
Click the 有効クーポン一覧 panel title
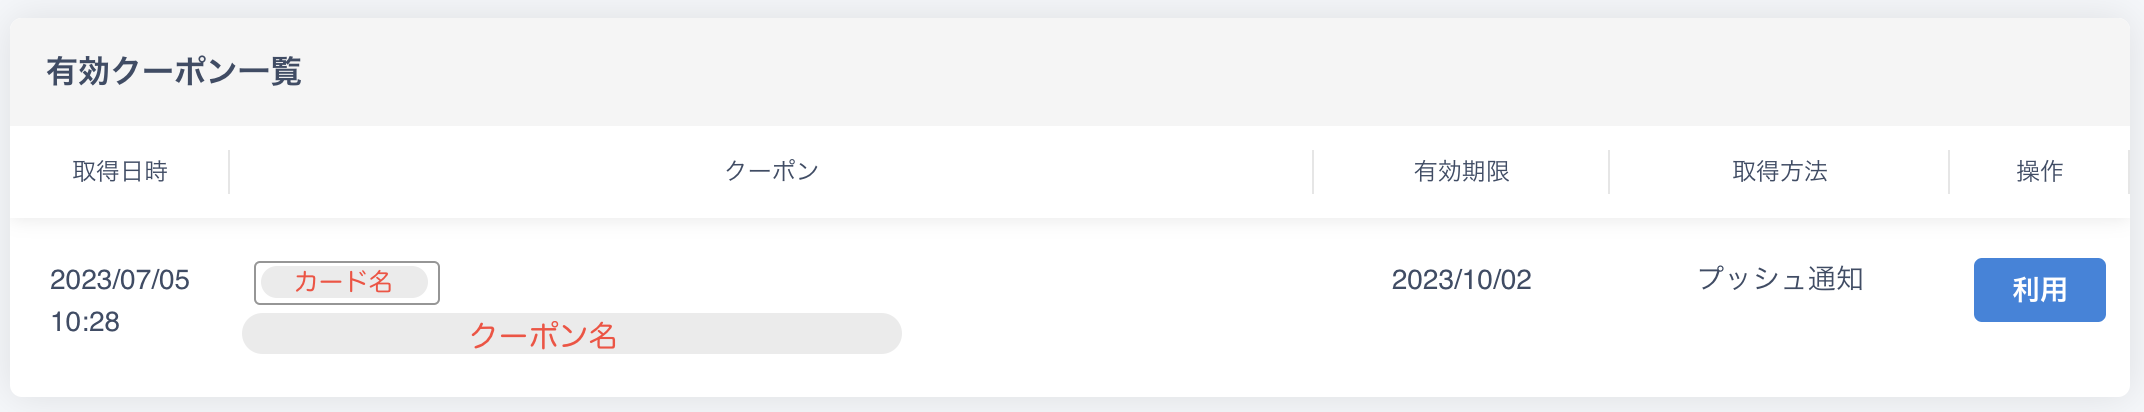[x=174, y=72]
